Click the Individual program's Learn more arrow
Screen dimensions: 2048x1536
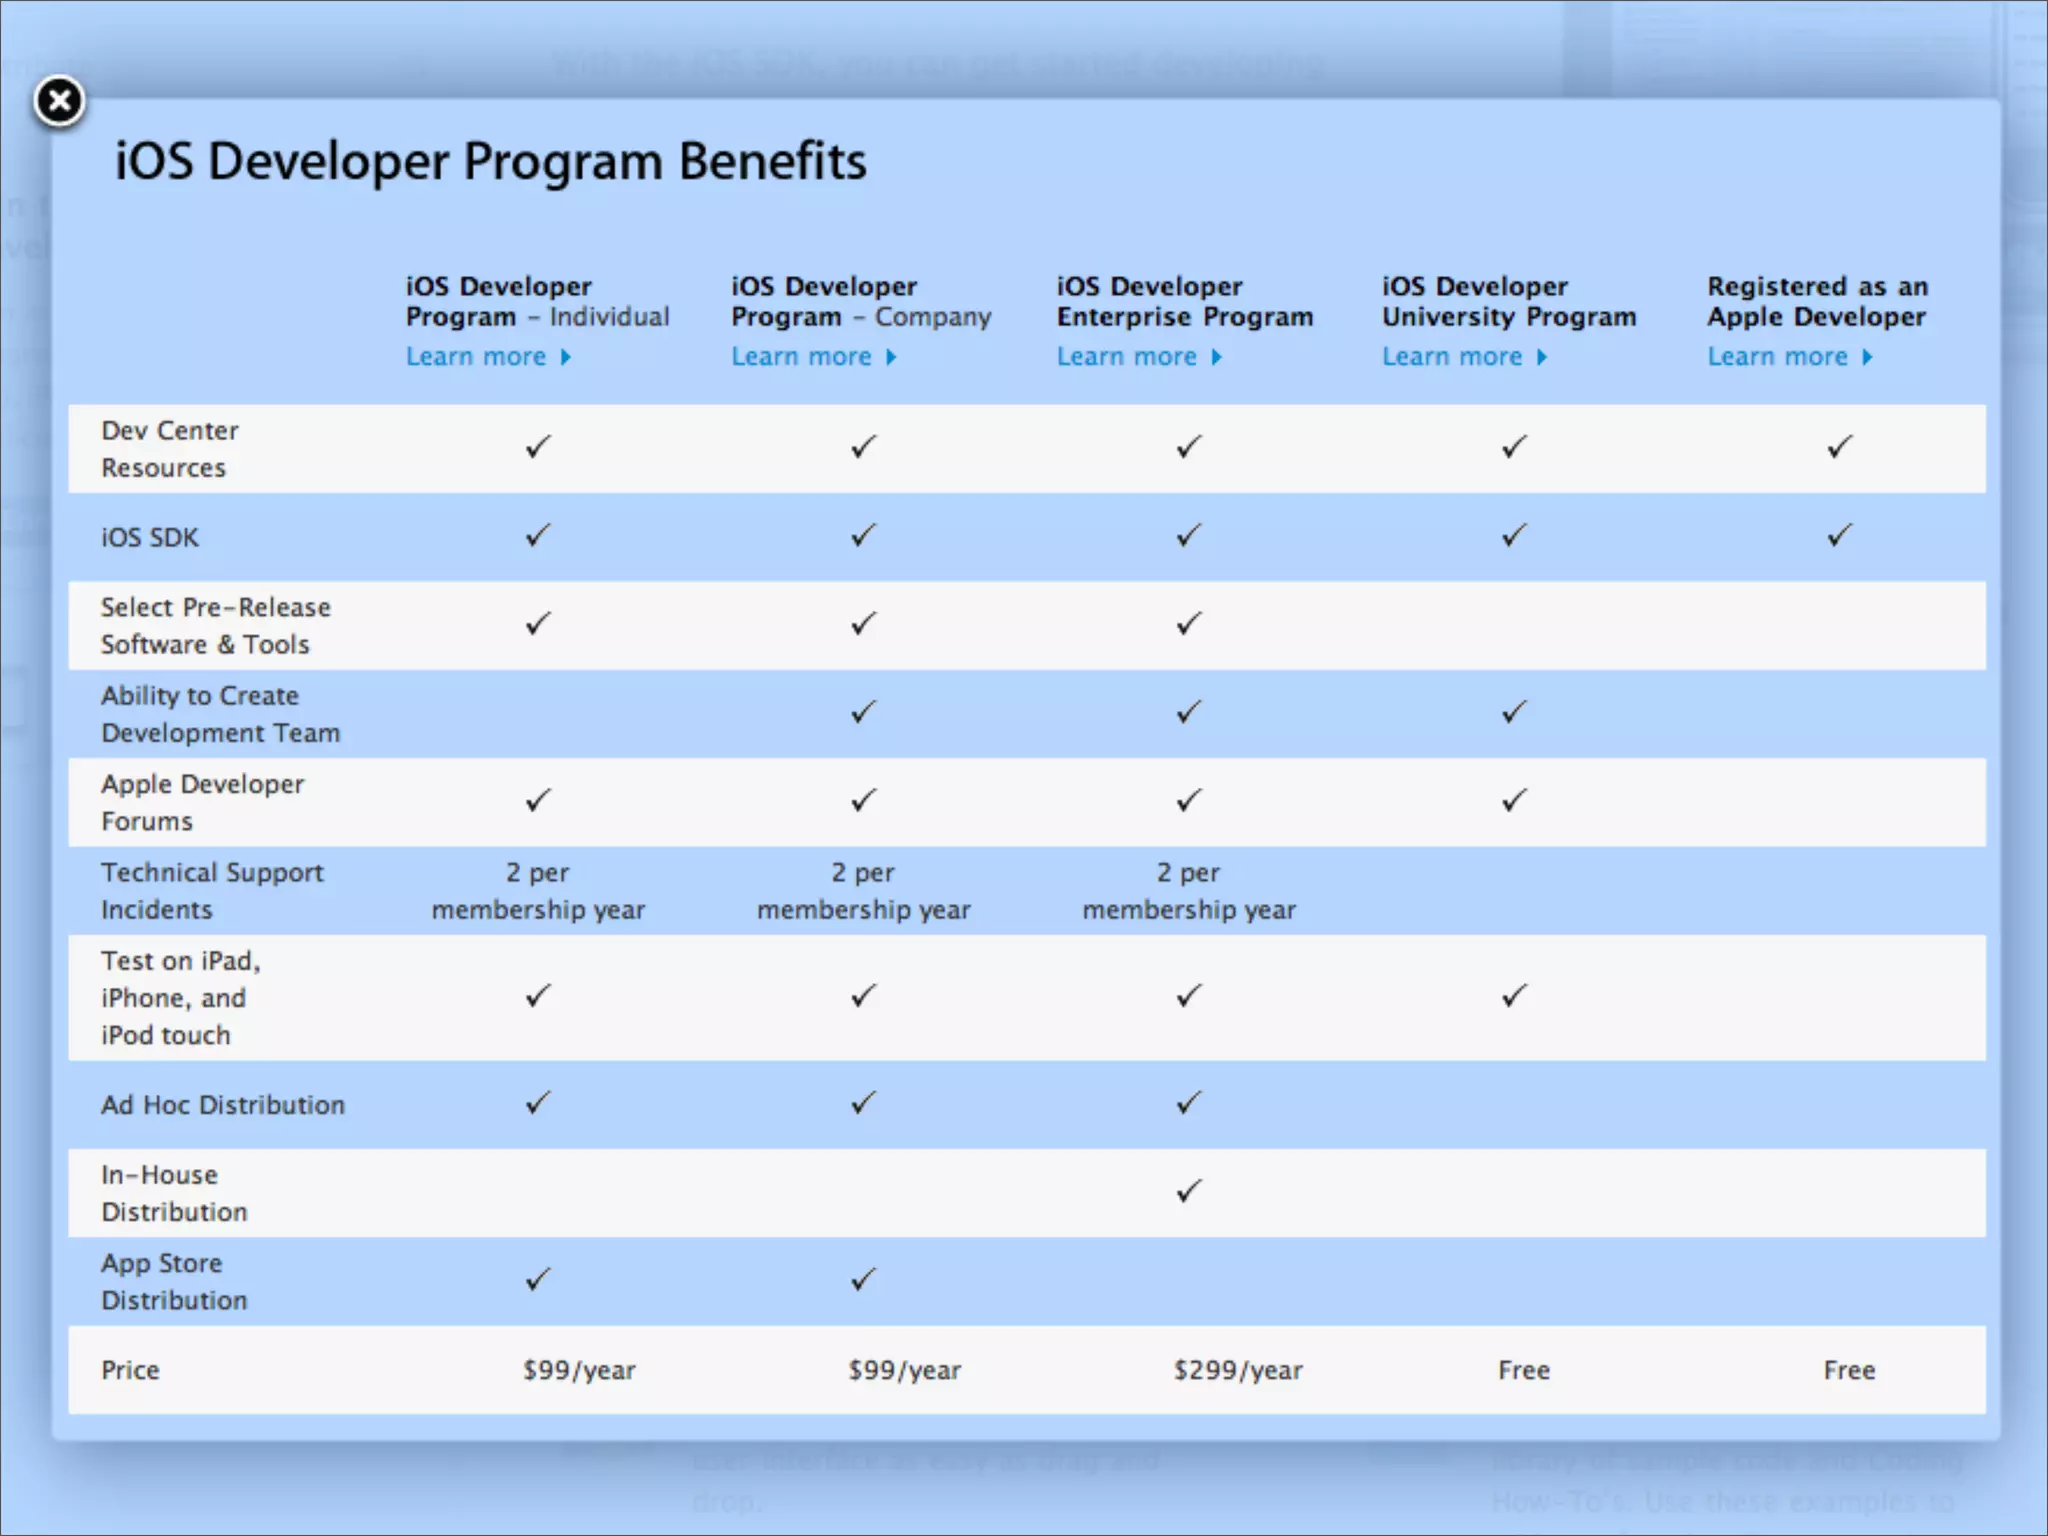click(566, 357)
